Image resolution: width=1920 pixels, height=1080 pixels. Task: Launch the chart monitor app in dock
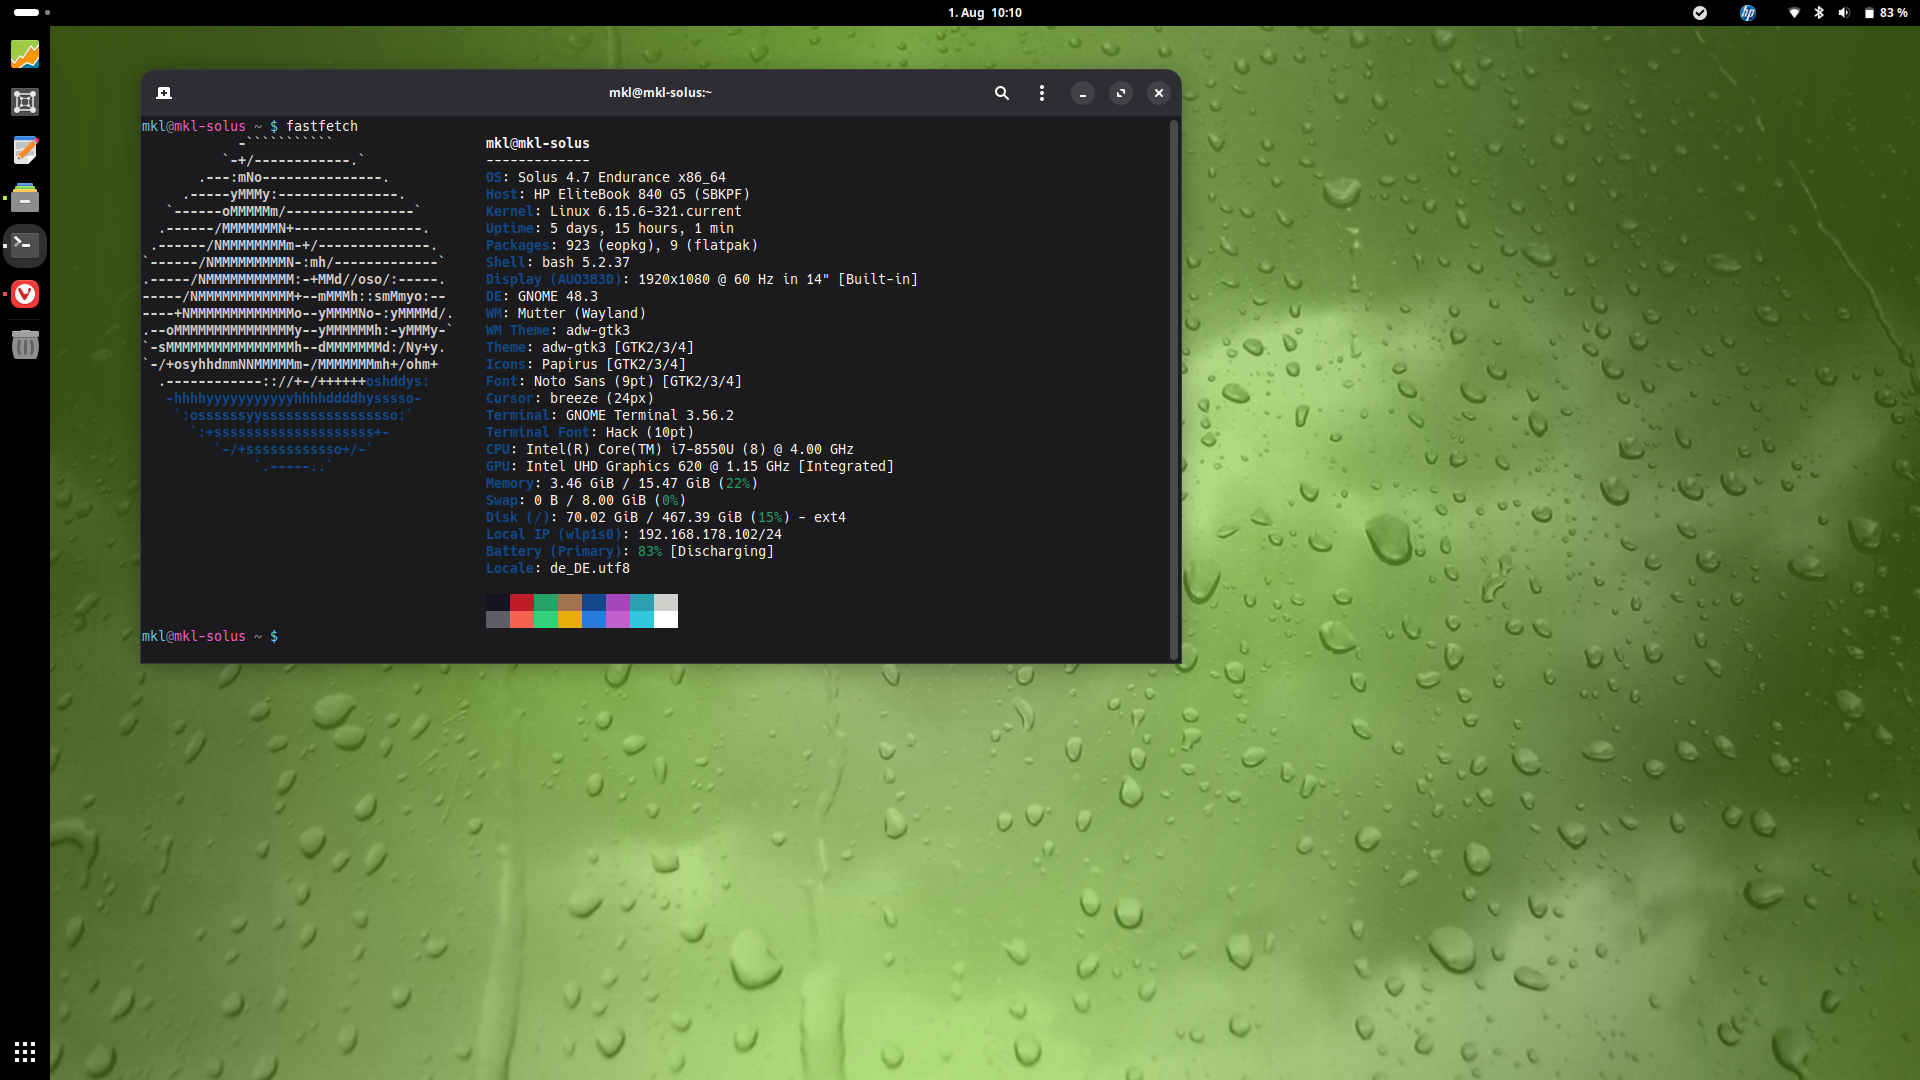pyautogui.click(x=25, y=54)
